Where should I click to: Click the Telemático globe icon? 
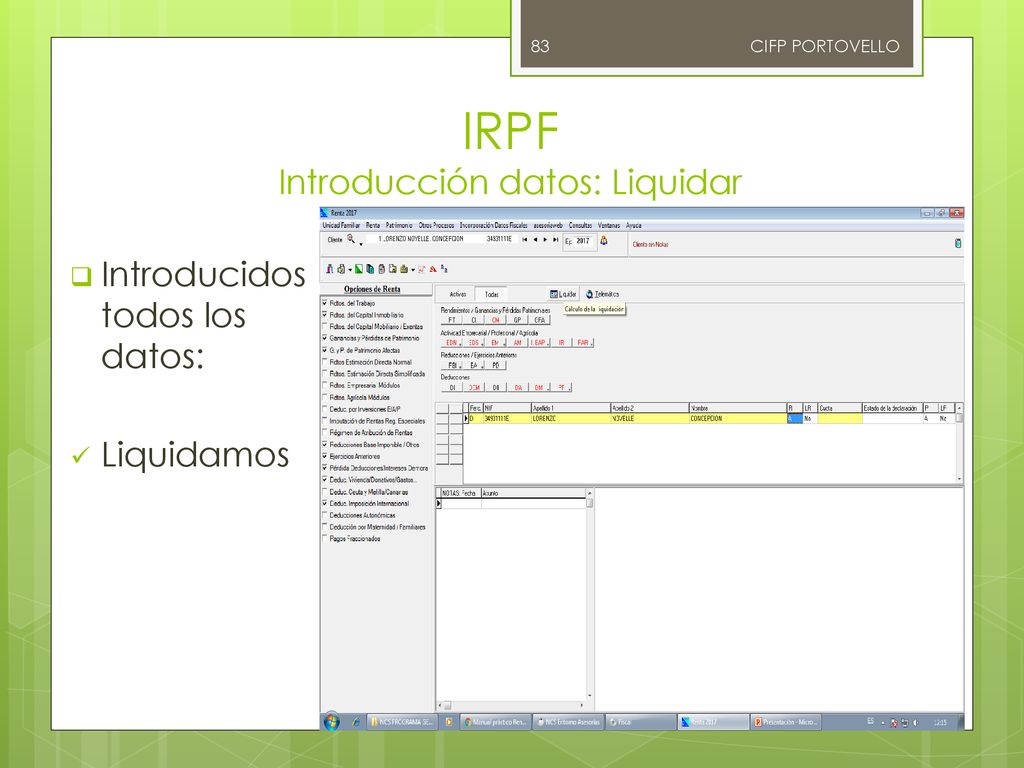point(589,294)
